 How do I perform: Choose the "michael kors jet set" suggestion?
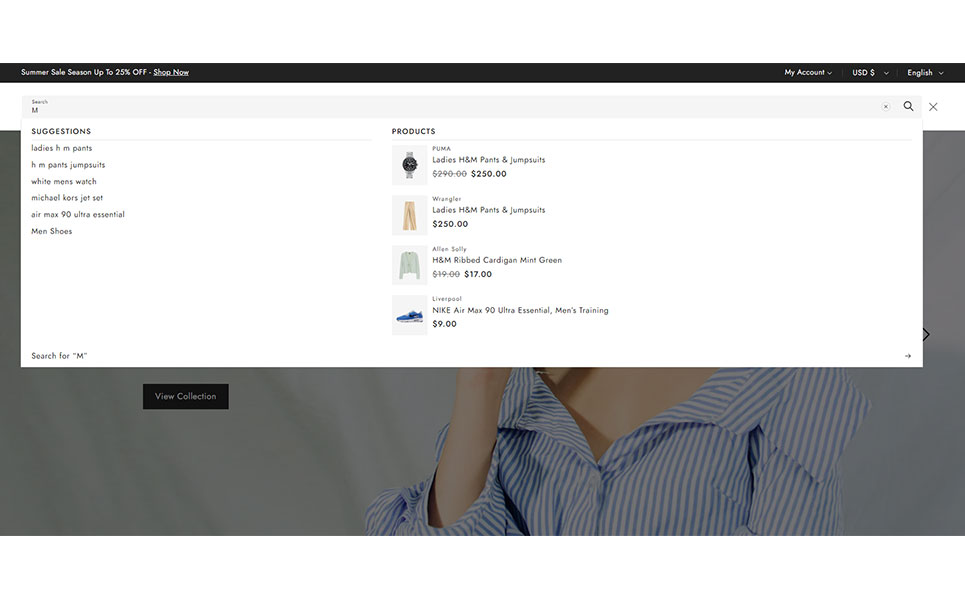67,198
